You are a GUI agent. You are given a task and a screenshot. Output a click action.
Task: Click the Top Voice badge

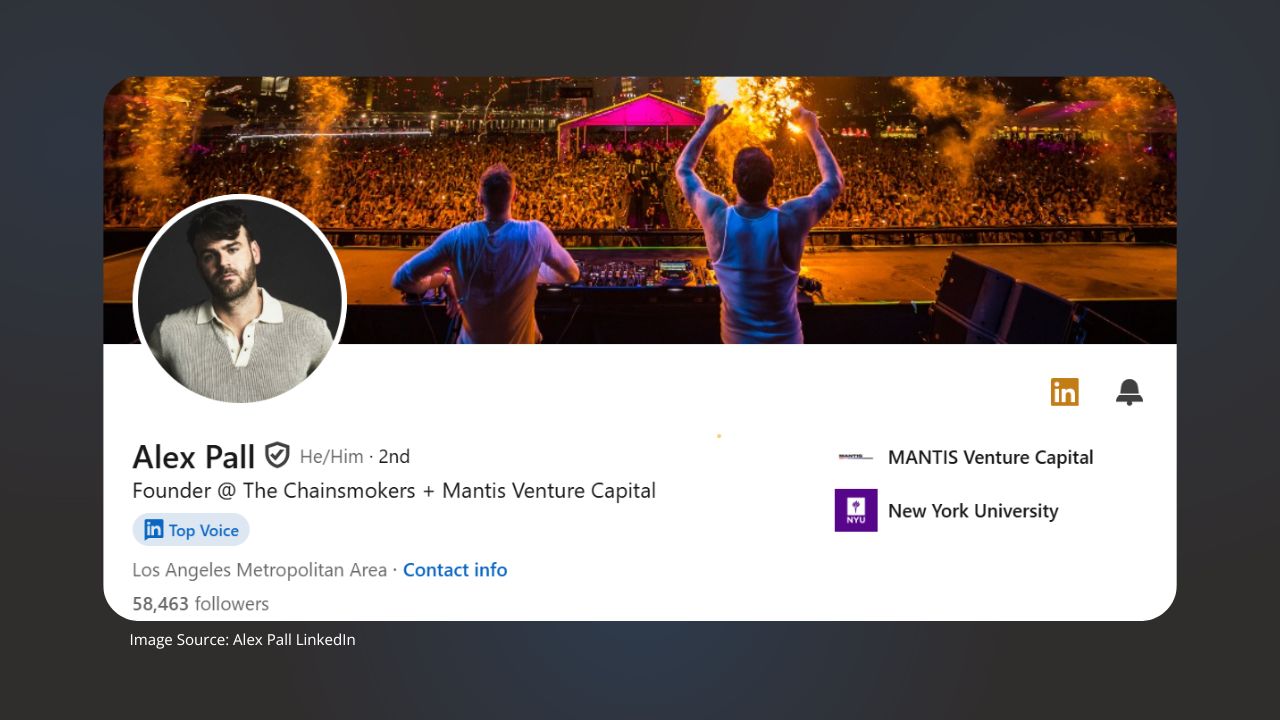pyautogui.click(x=191, y=530)
